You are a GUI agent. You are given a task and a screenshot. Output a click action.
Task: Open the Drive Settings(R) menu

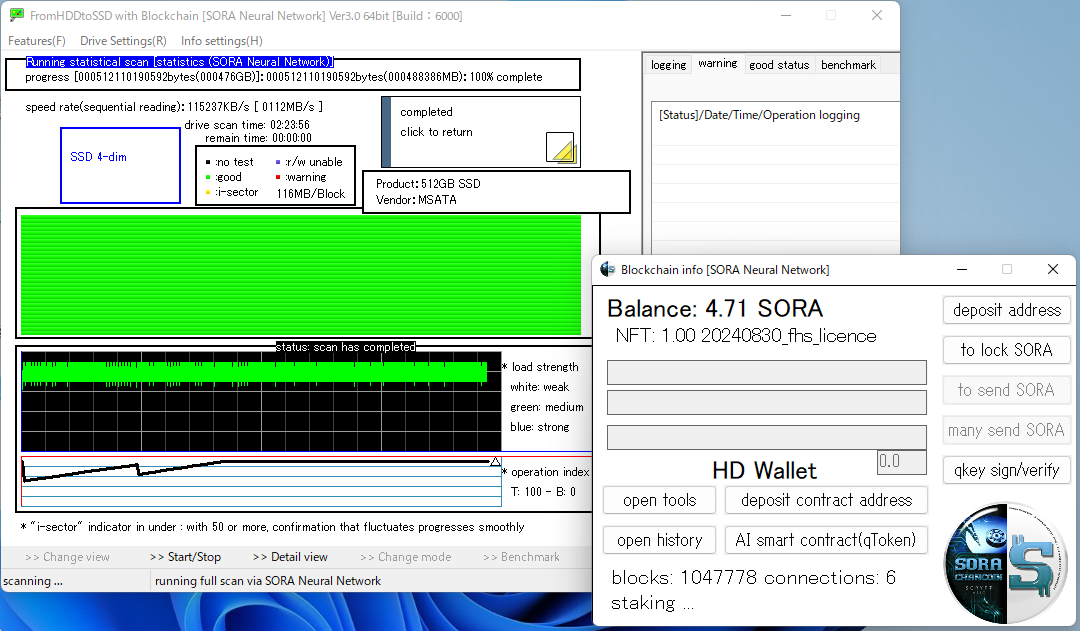123,41
